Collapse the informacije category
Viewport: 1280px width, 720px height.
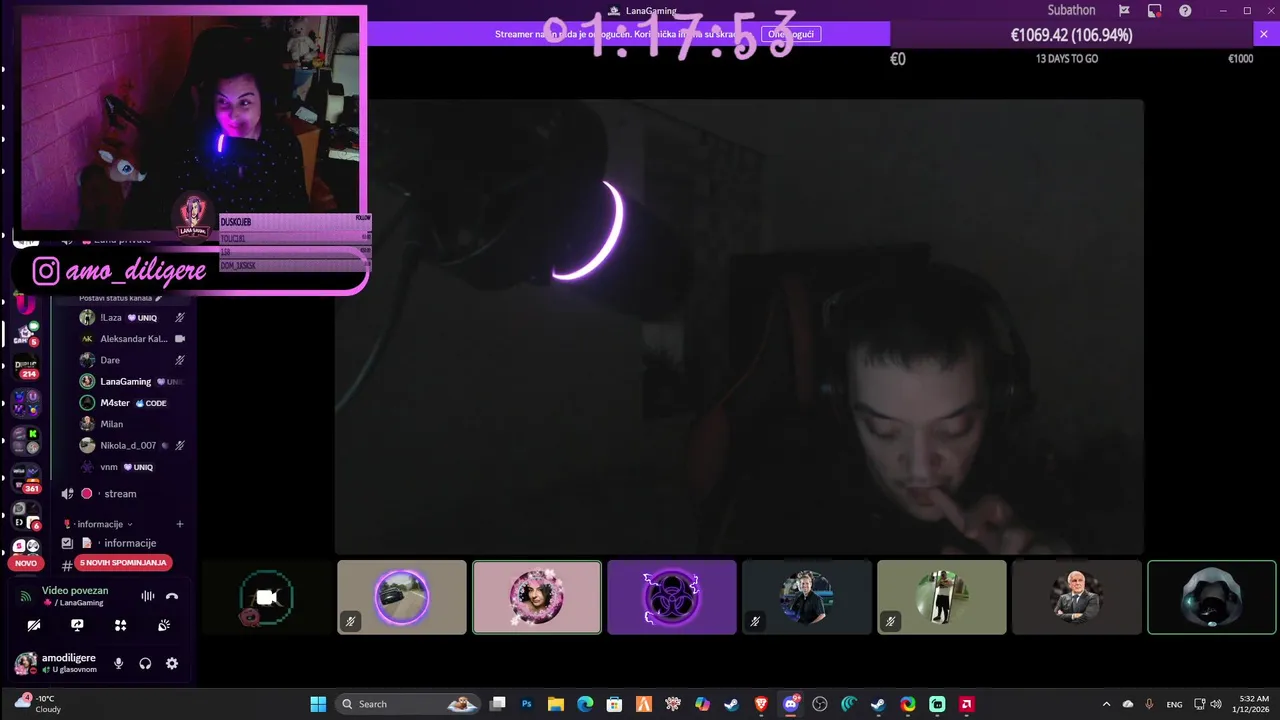click(99, 524)
